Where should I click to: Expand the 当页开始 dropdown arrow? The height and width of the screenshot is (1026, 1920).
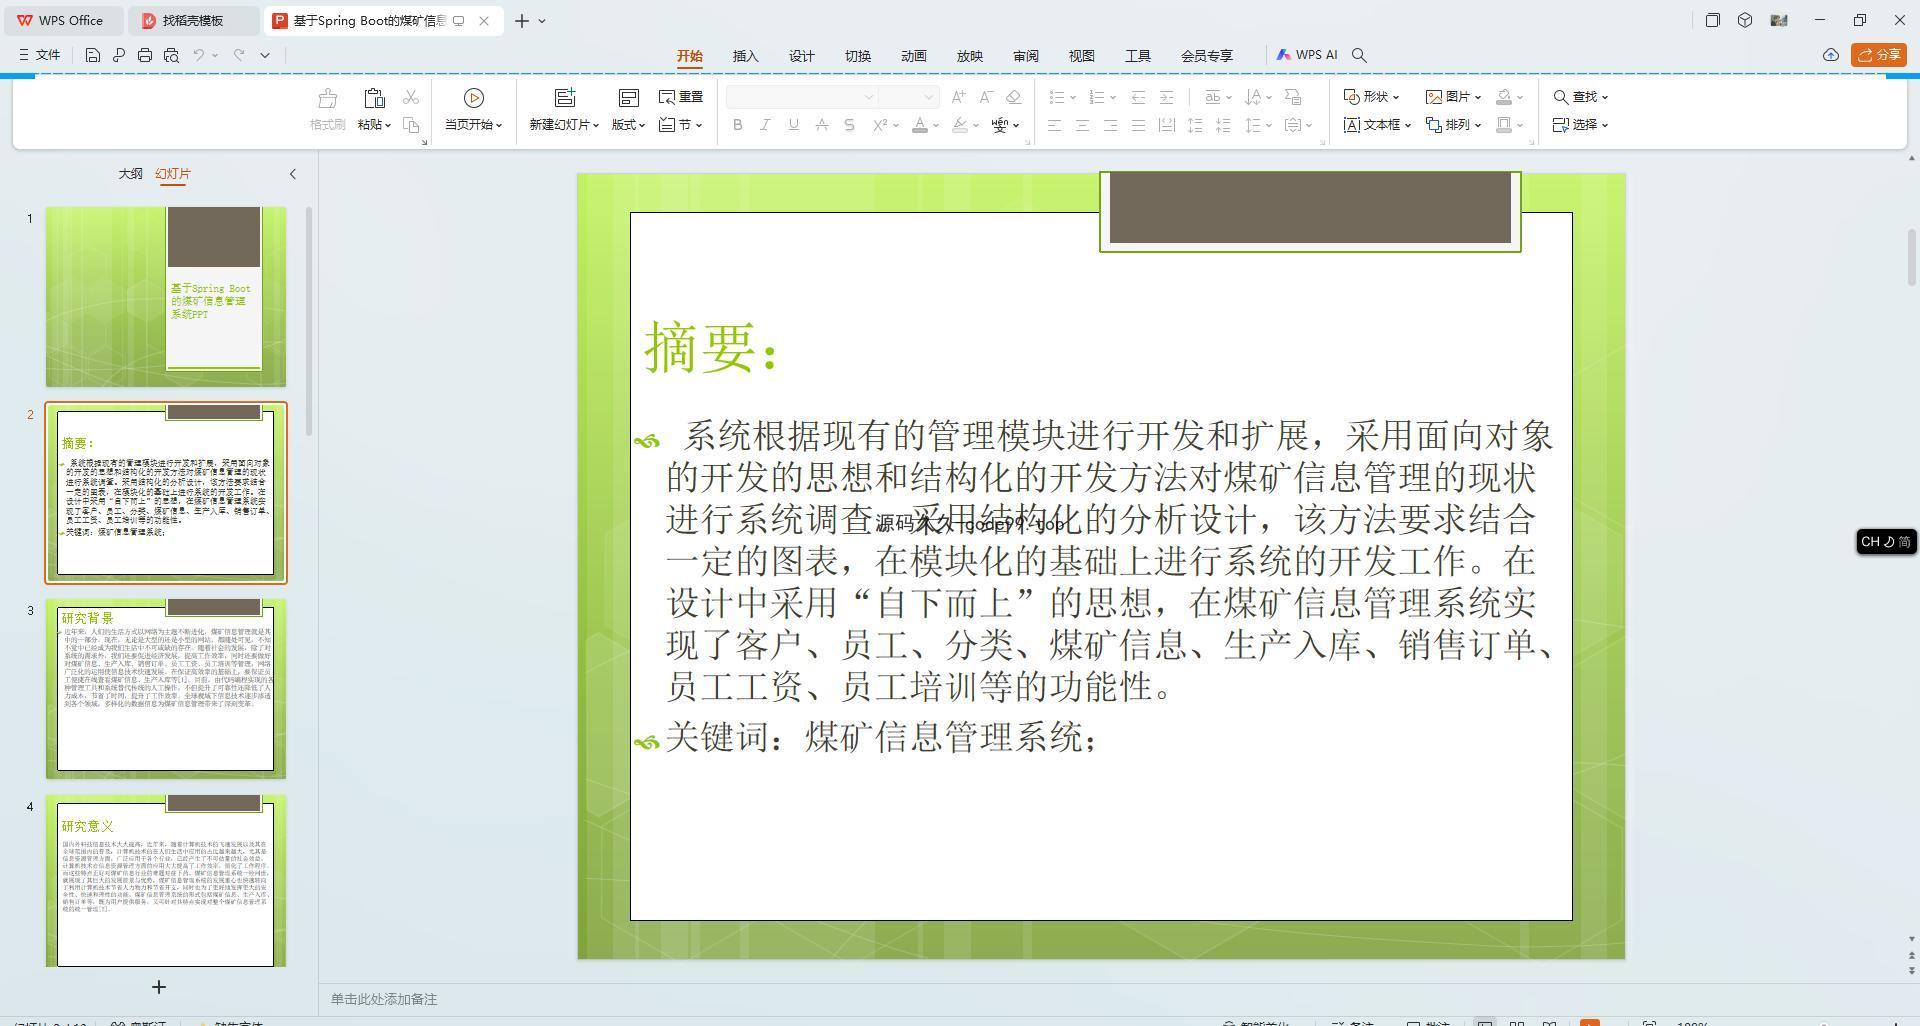(x=499, y=125)
